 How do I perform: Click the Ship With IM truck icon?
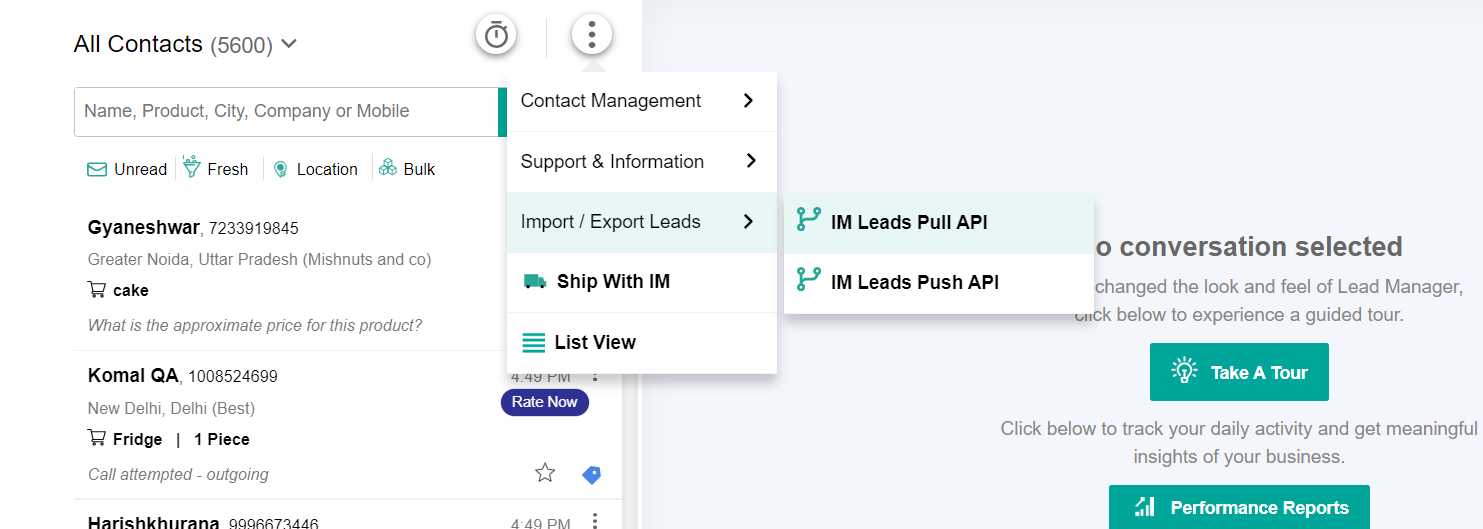pos(535,282)
